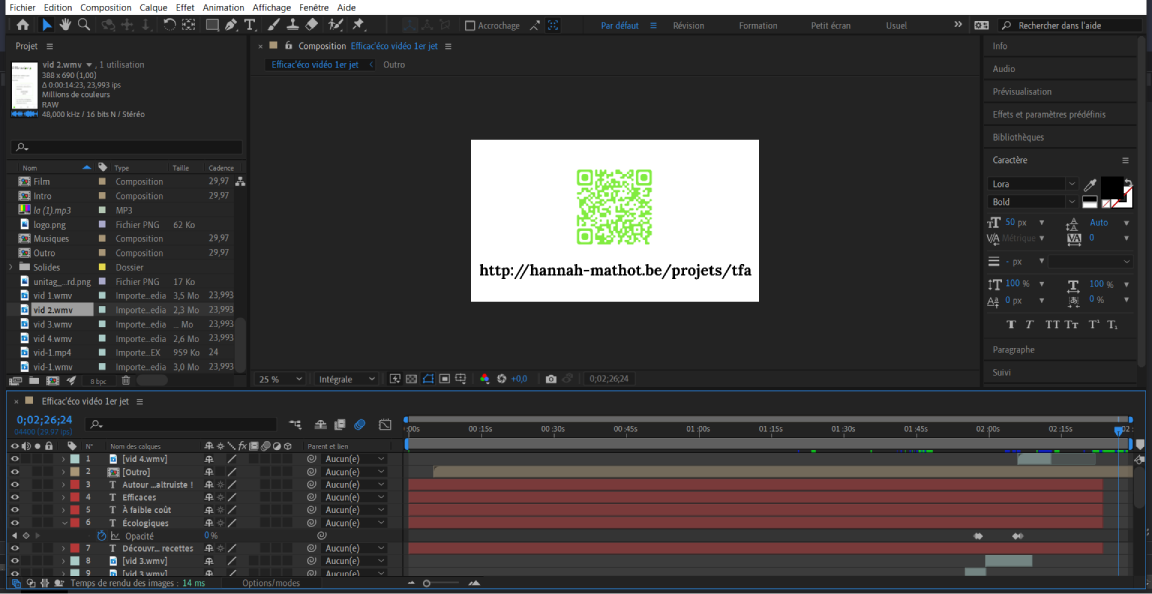Image resolution: width=1152 pixels, height=594 pixels.
Task: Open the channel RGB display icon
Action: click(484, 379)
